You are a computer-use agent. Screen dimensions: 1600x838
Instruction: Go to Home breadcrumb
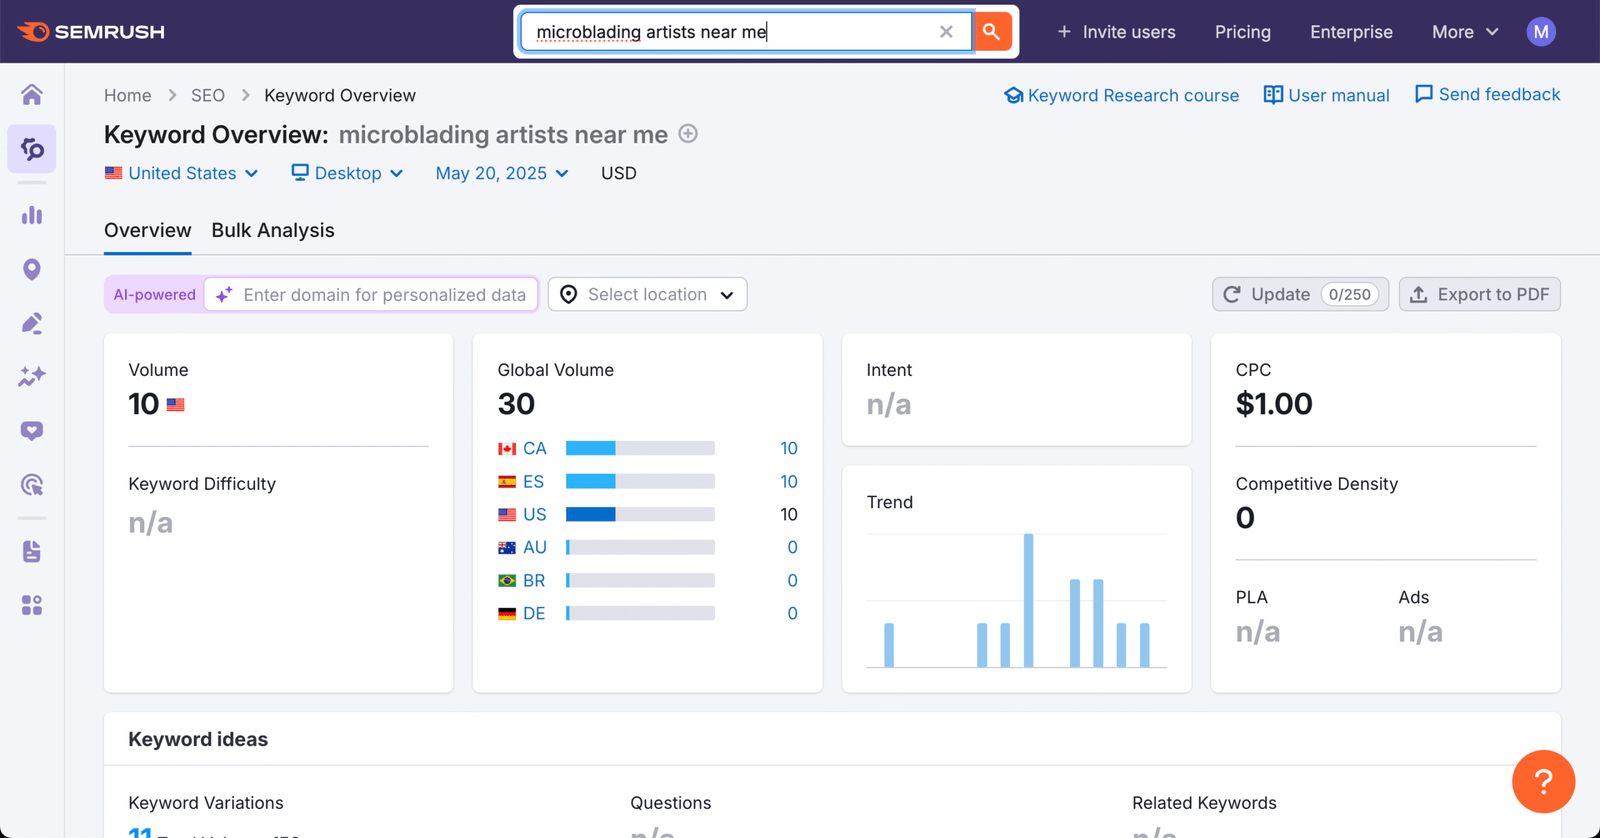[128, 95]
